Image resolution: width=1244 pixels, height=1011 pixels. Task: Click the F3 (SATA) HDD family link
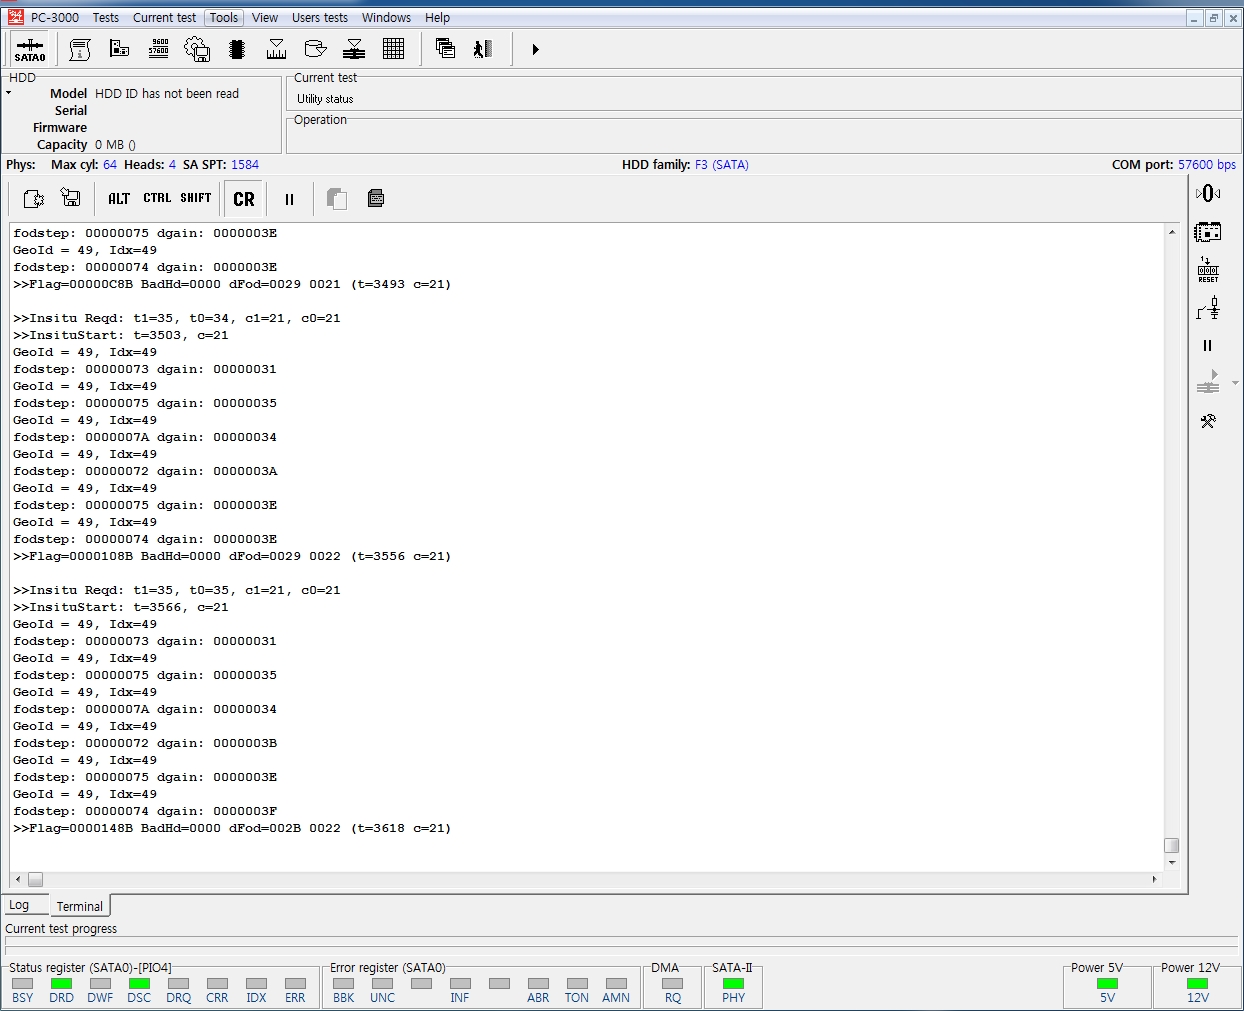721,165
